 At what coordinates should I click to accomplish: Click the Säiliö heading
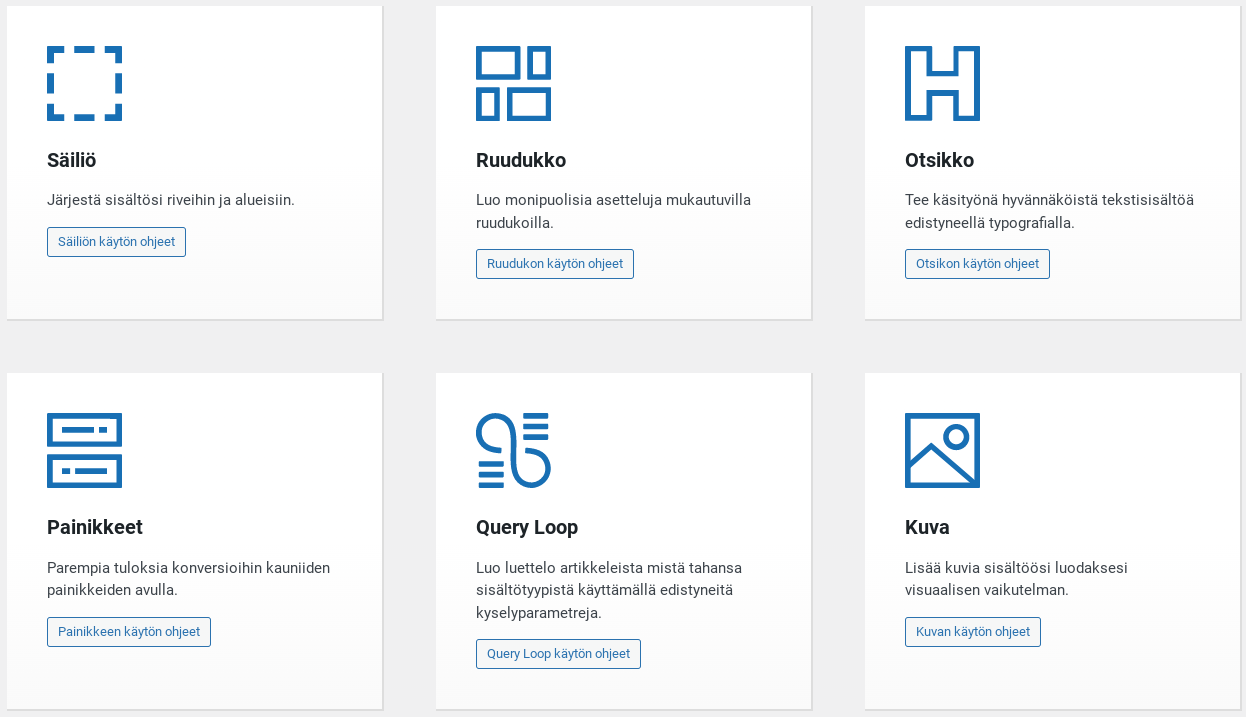[72, 160]
